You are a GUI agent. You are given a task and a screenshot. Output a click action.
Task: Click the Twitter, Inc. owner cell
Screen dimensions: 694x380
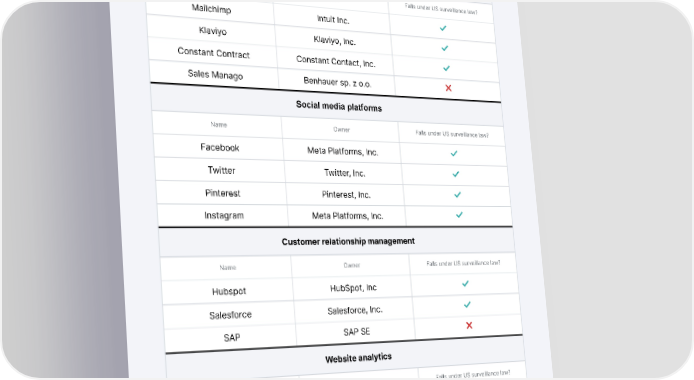pyautogui.click(x=345, y=173)
